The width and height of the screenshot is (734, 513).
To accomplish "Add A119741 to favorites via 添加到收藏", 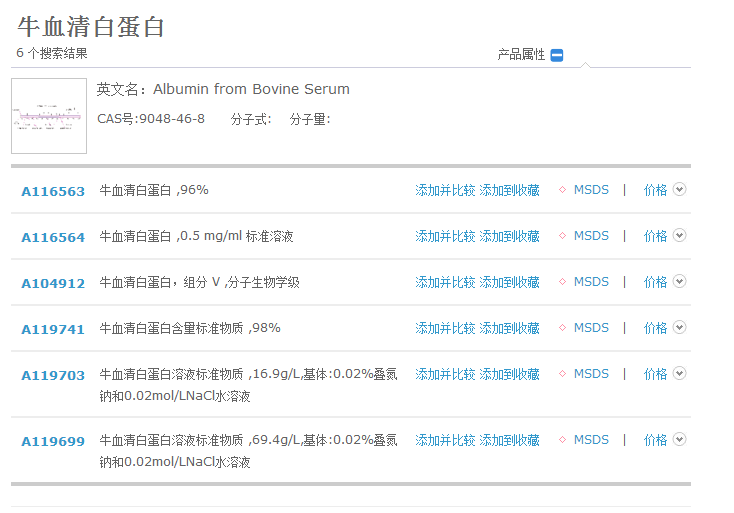I will click(509, 328).
